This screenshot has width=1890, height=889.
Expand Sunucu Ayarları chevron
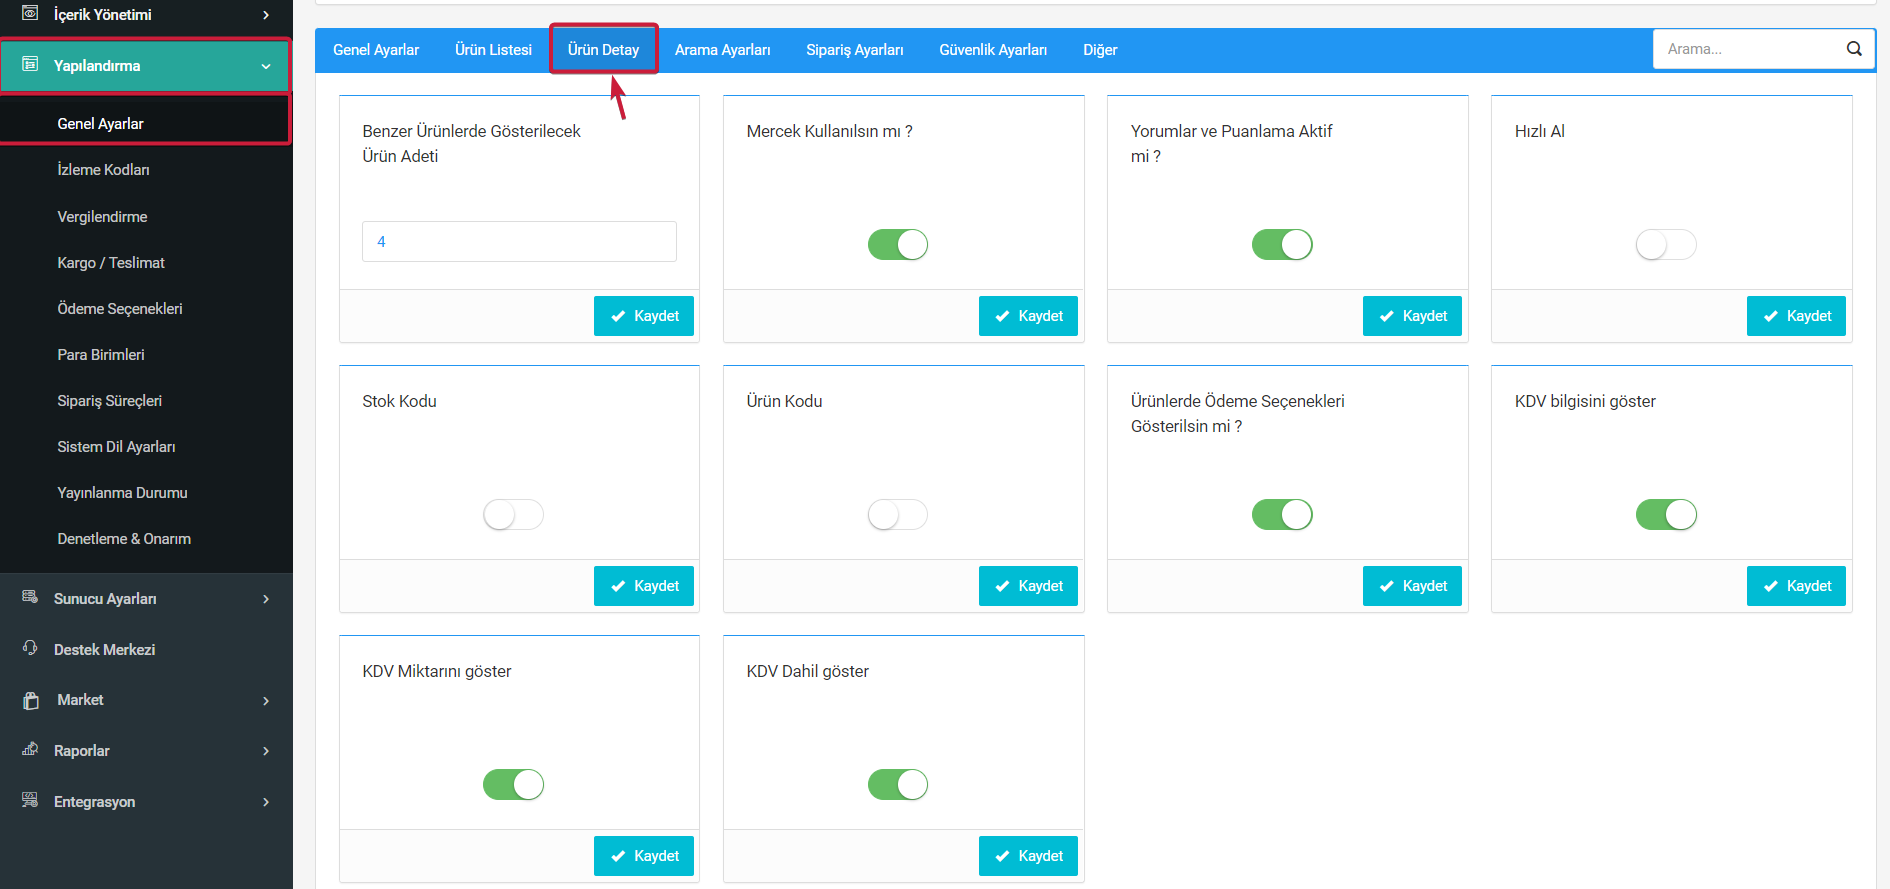[x=266, y=599]
